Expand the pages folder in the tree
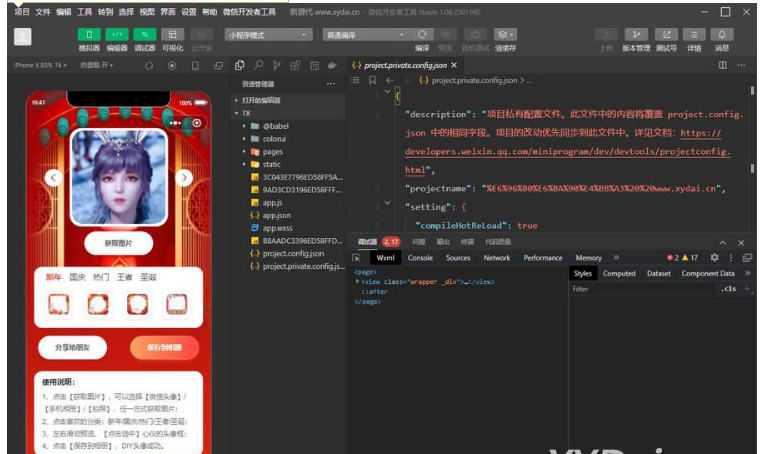Viewport: 761px width, 454px height. point(272,151)
